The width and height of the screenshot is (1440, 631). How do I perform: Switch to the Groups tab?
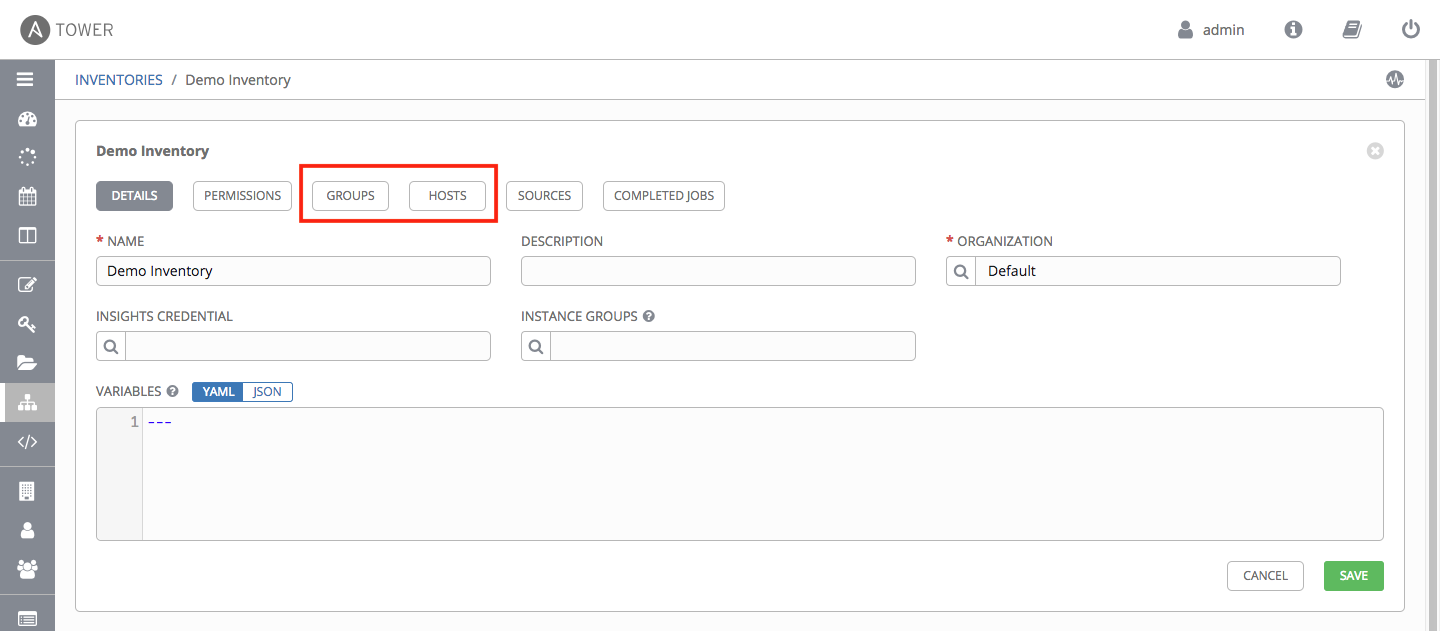pos(350,196)
